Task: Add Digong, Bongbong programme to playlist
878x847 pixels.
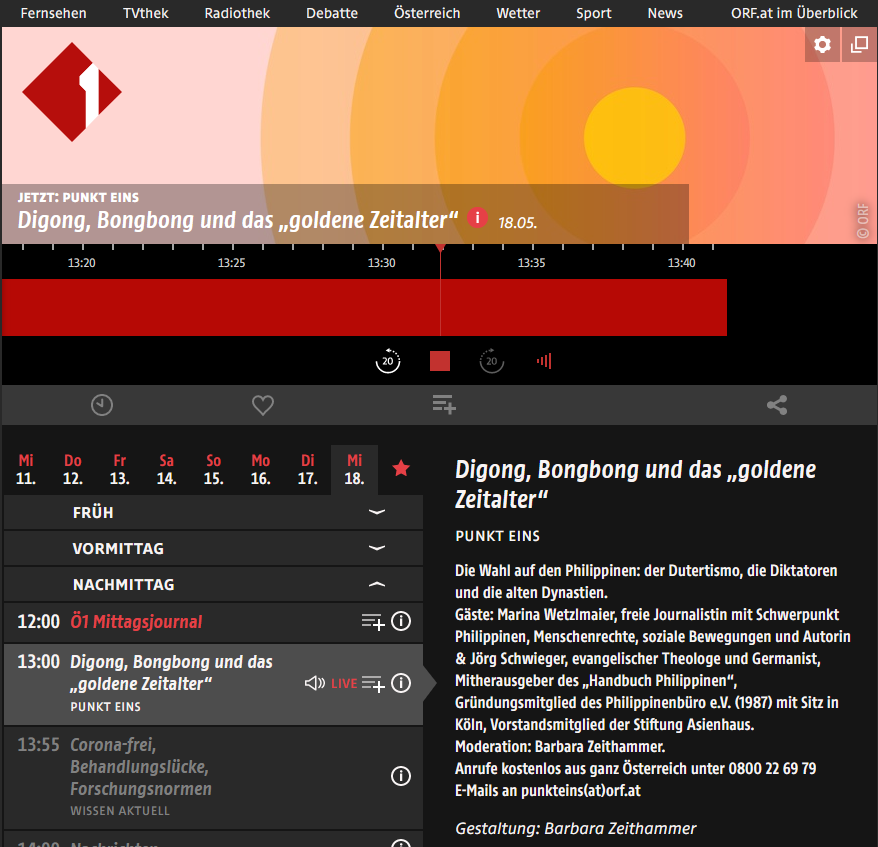Action: 373,684
